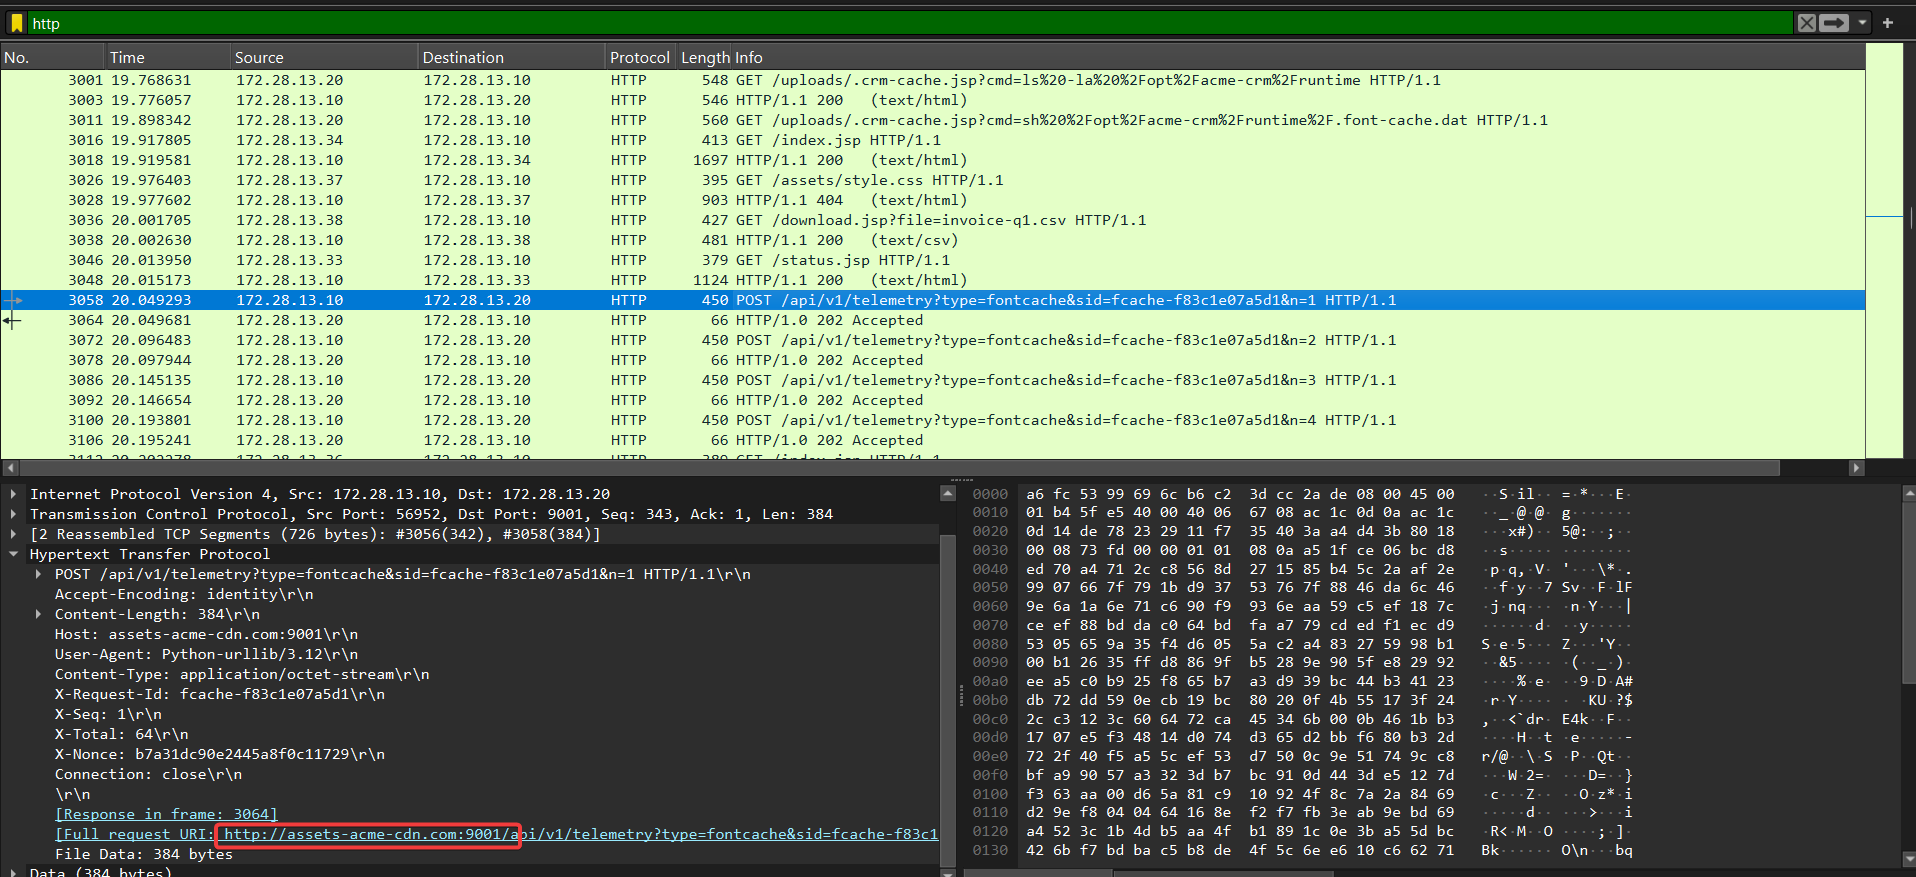This screenshot has width=1916, height=877.
Task: Select packet 3106 202 Accepted response
Action: [932, 440]
